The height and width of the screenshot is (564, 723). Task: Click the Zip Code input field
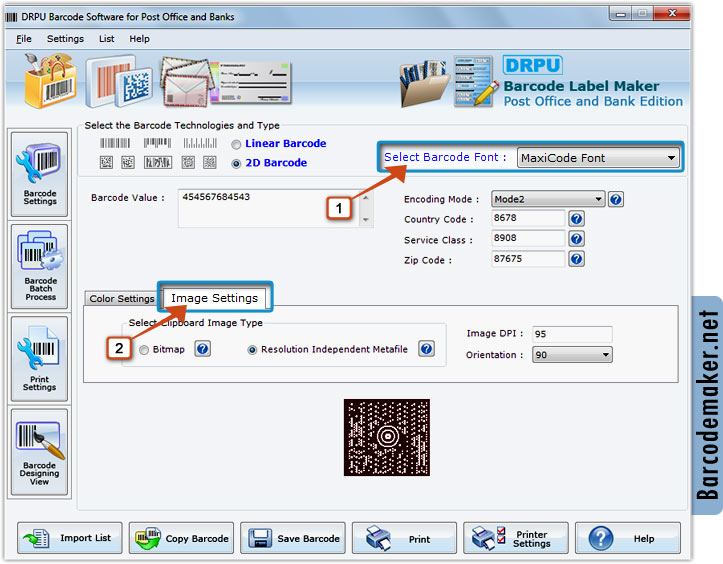(x=528, y=259)
